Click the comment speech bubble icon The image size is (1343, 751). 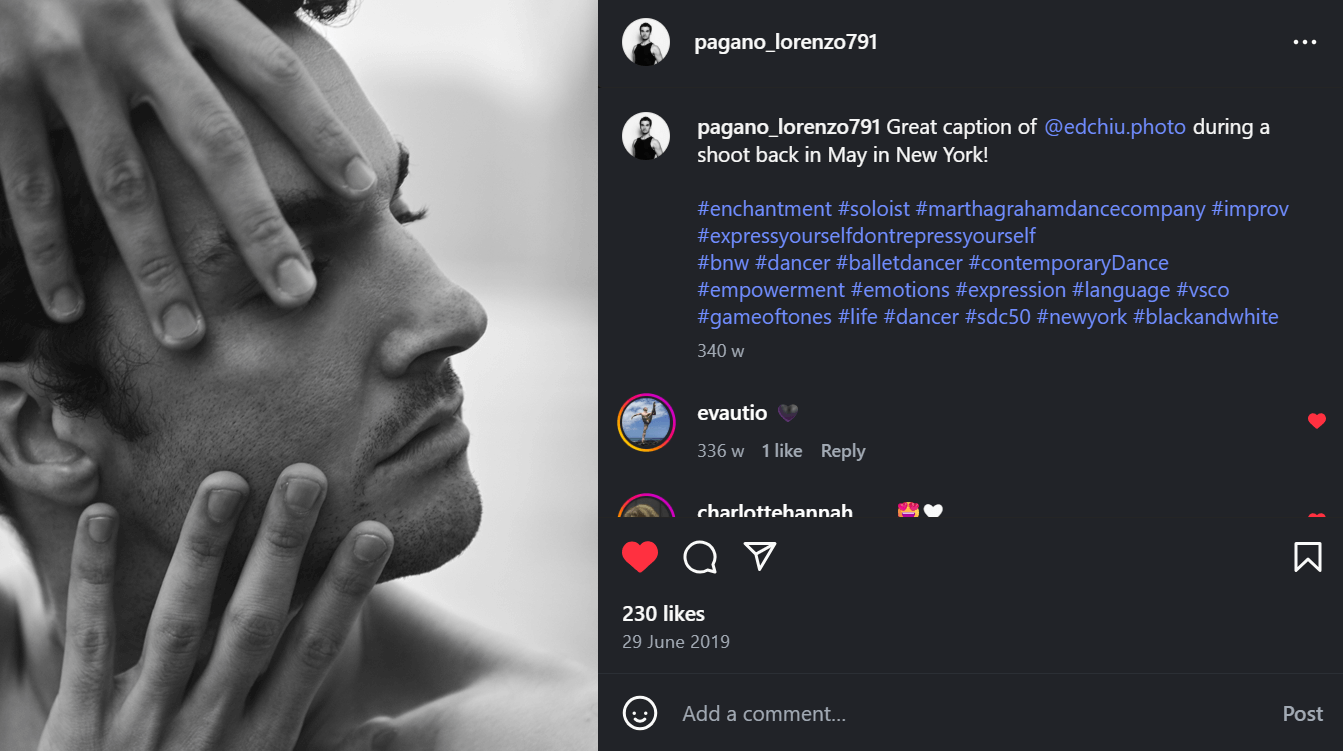tap(700, 557)
